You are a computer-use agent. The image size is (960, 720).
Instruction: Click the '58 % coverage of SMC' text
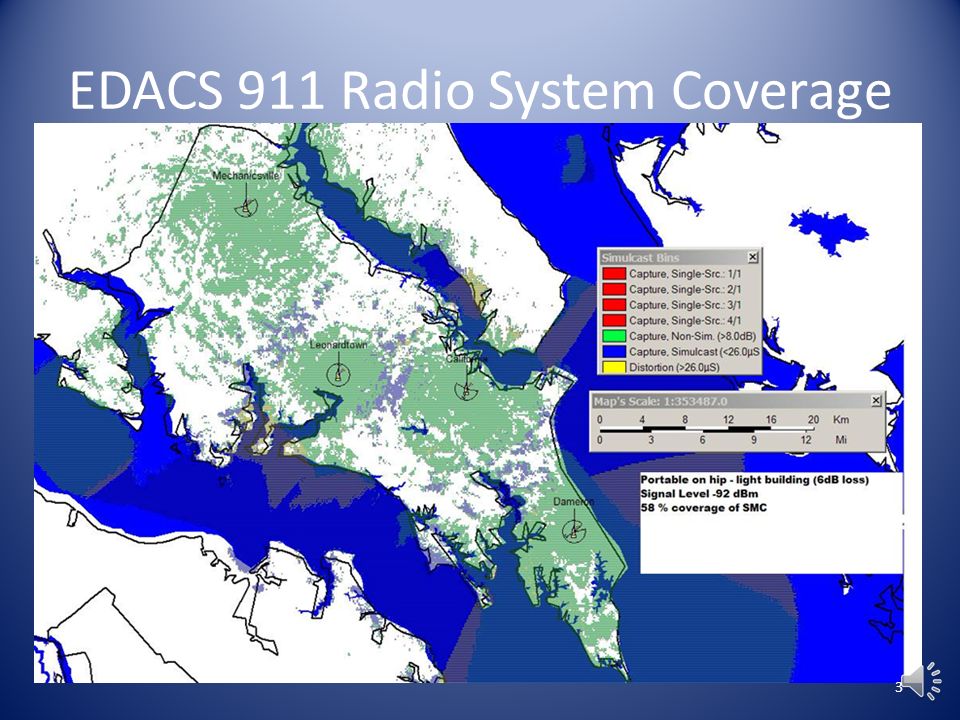[703, 508]
